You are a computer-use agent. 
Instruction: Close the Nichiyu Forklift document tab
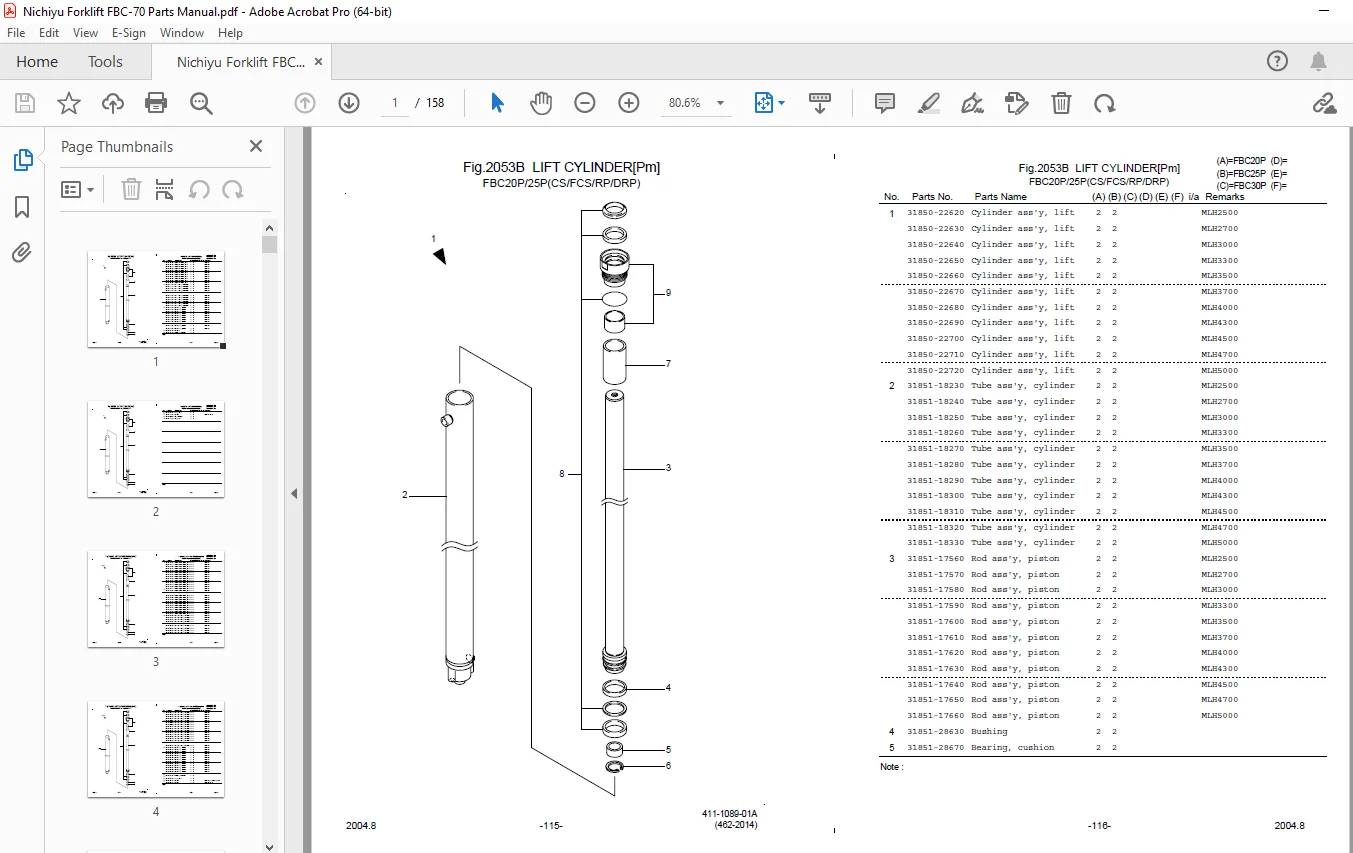click(319, 62)
